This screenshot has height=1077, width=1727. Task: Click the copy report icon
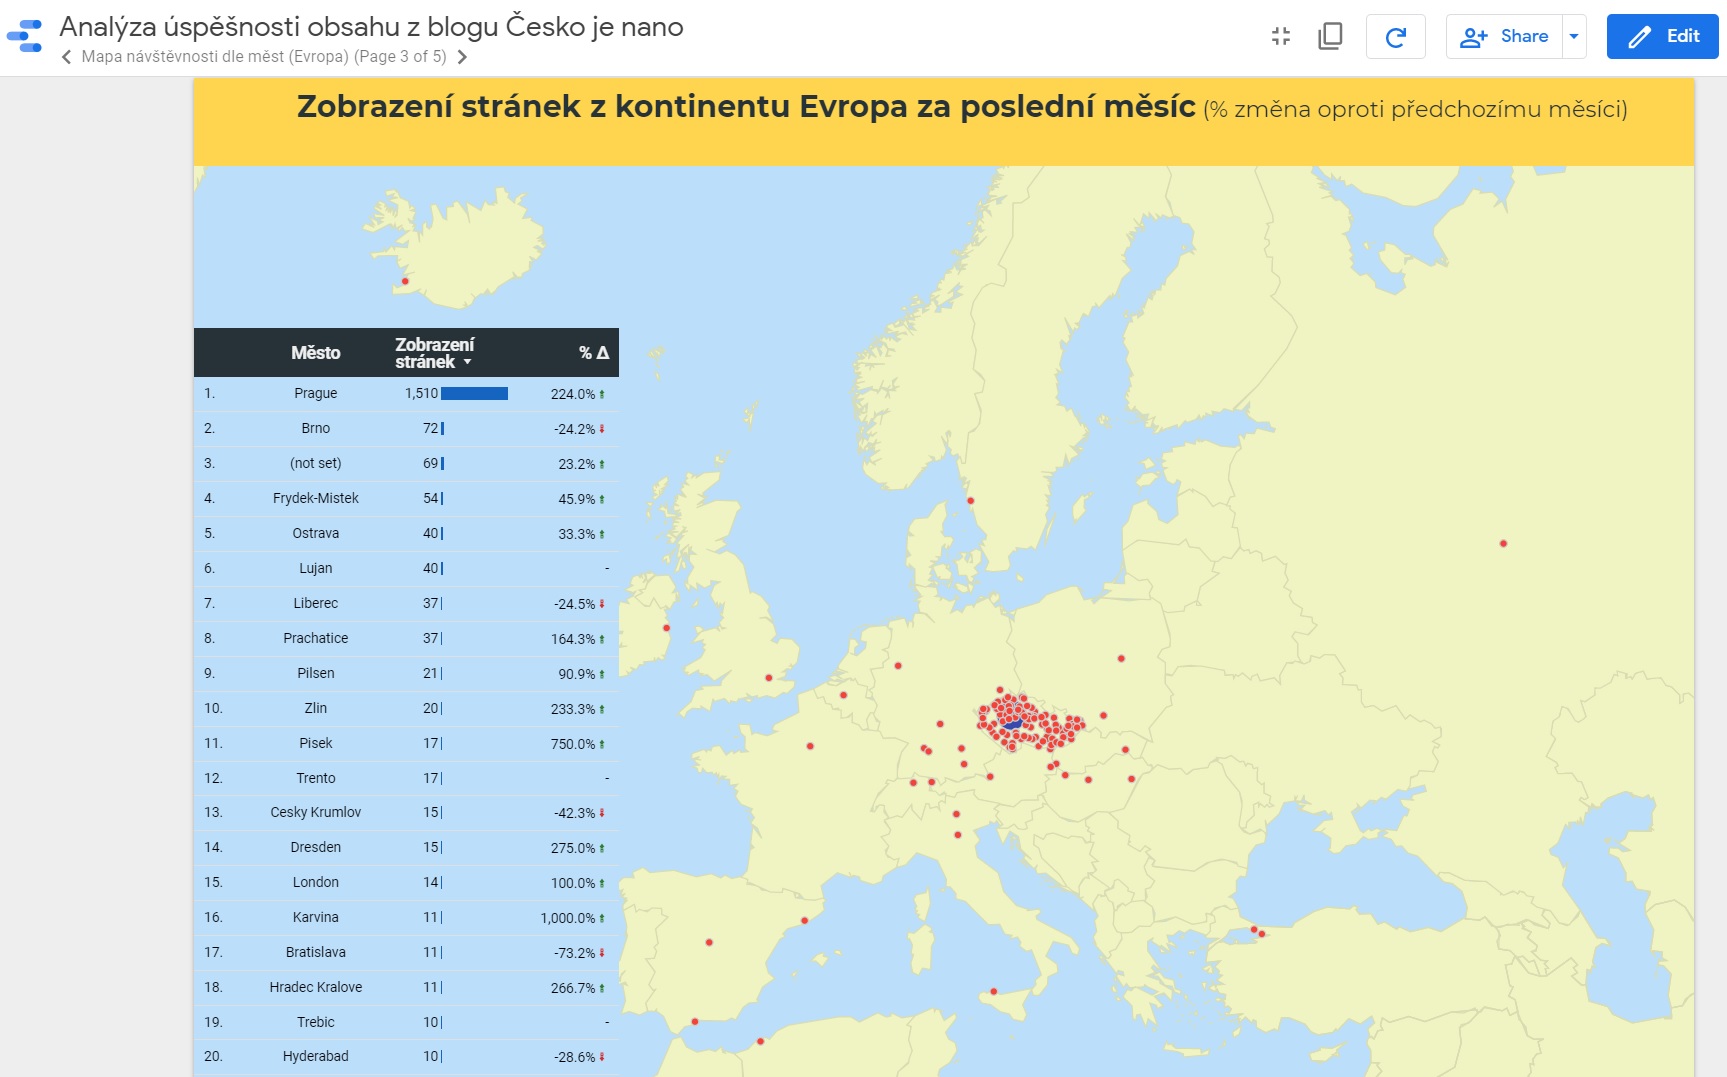coord(1330,37)
